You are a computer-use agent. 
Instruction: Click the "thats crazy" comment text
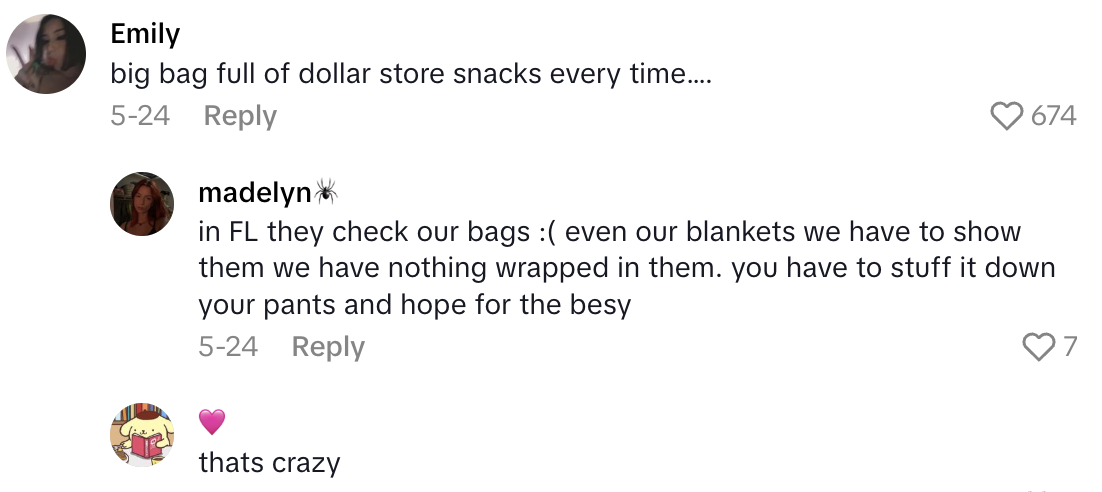[x=269, y=463]
